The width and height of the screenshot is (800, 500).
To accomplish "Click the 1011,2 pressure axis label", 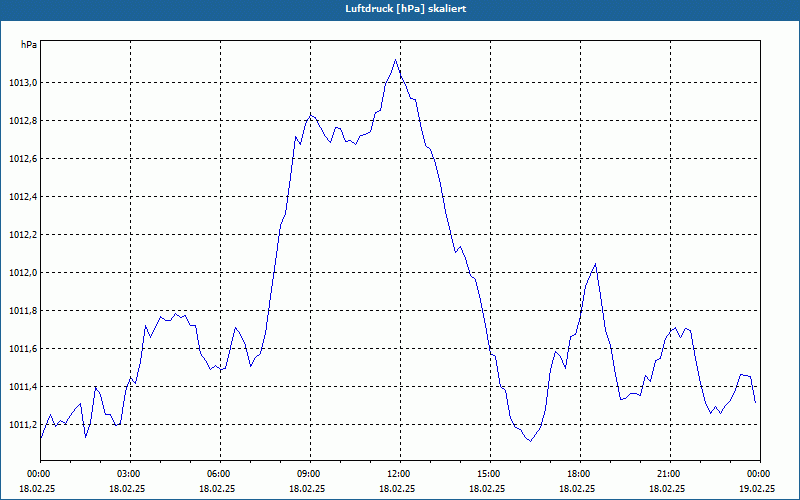I will 23,425.
